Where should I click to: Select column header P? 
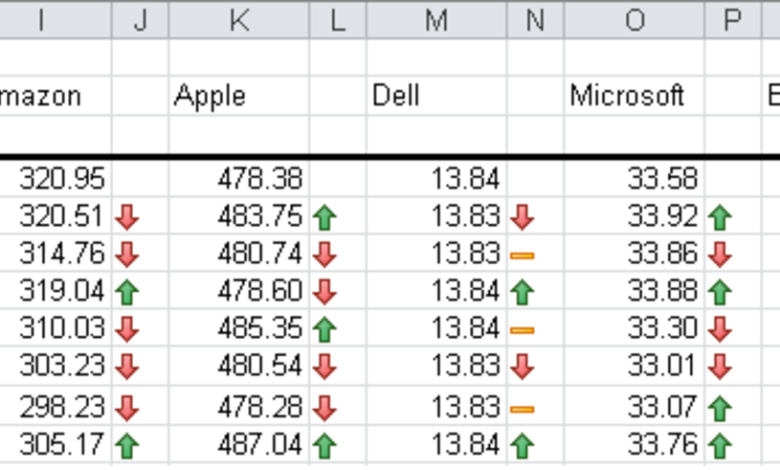tap(733, 20)
